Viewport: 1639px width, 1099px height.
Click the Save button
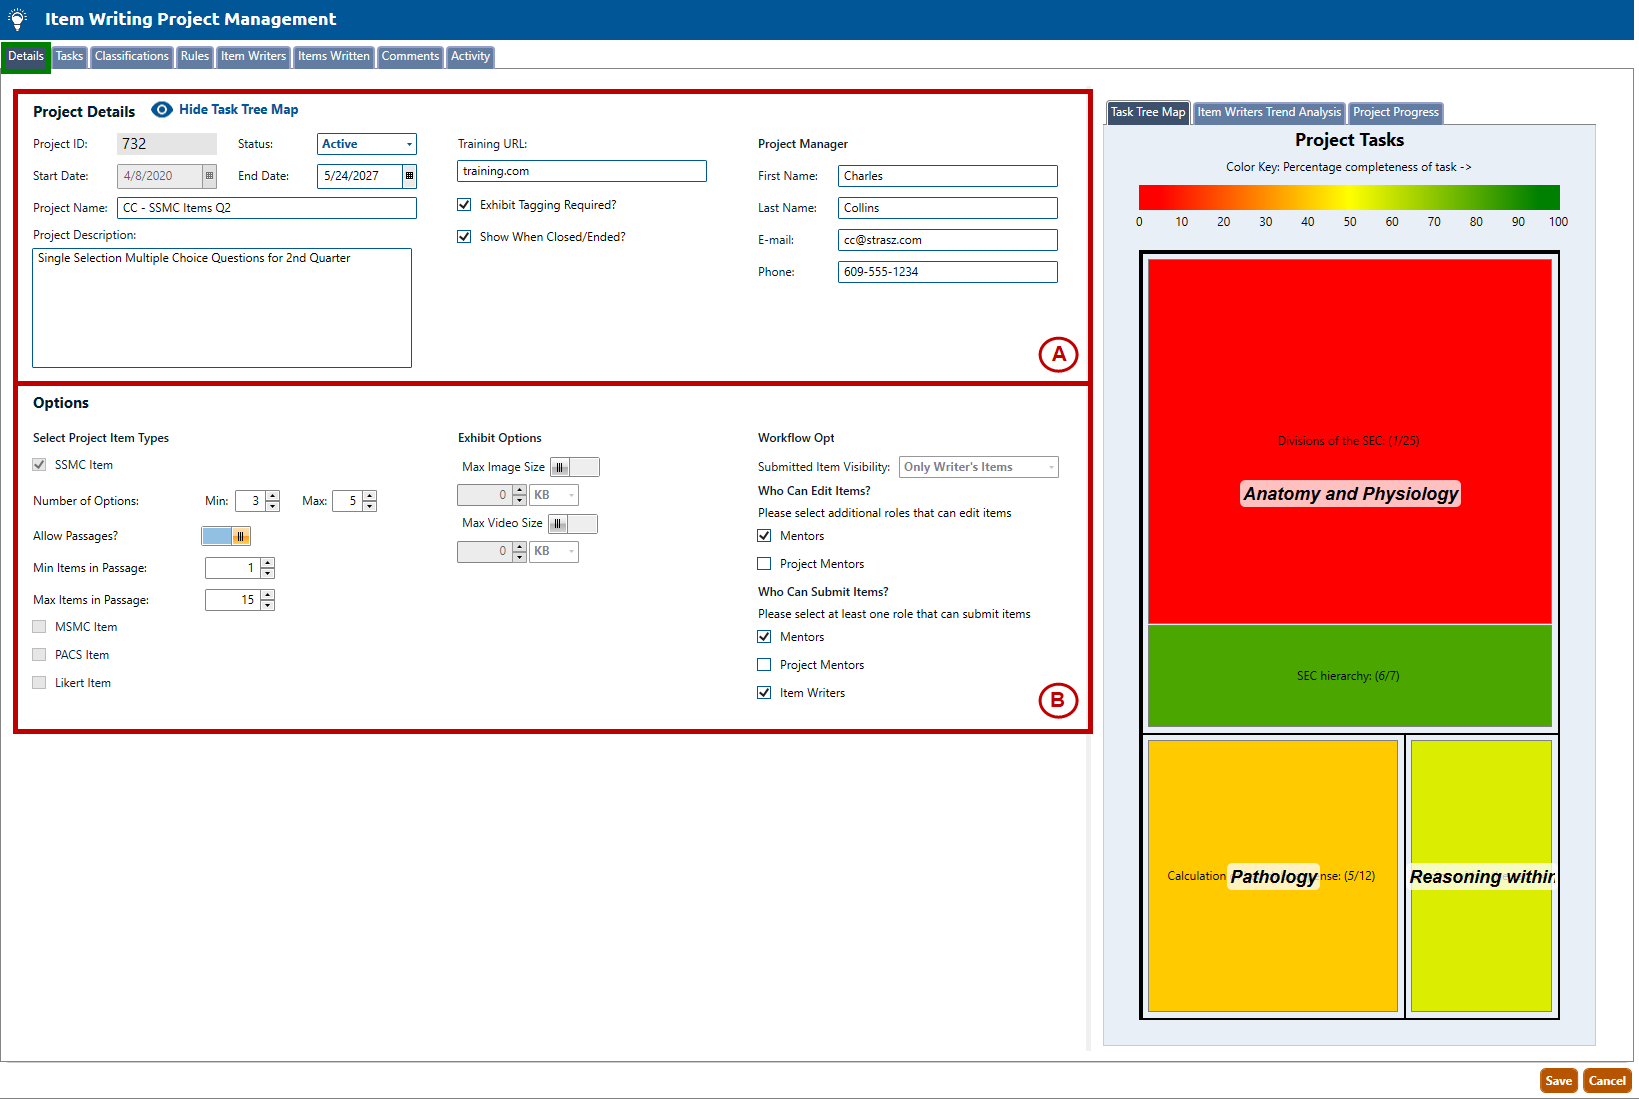[x=1558, y=1081]
